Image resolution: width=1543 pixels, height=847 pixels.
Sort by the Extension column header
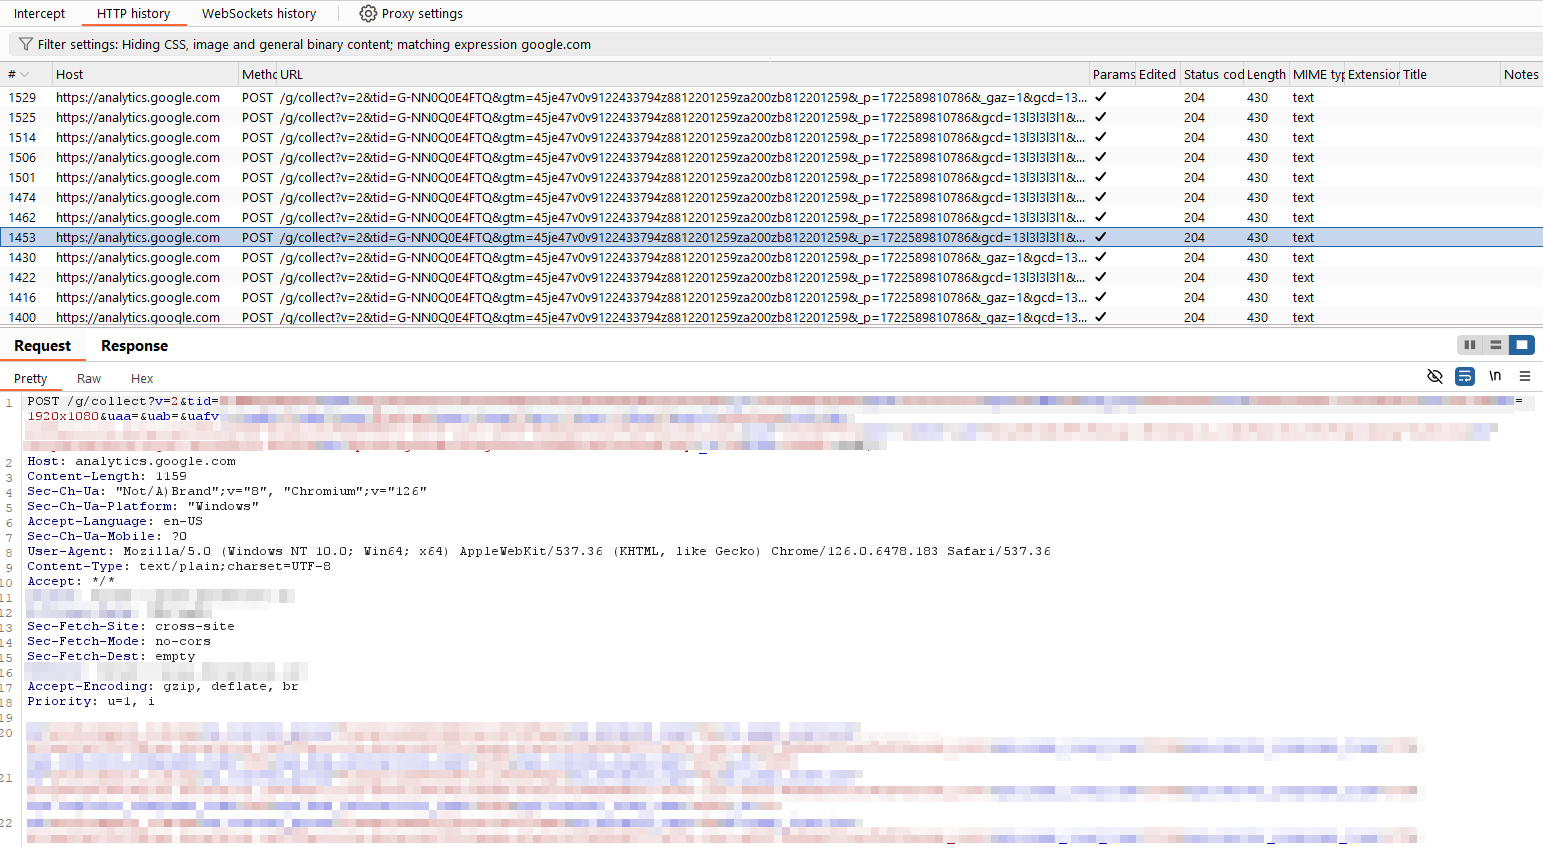(1373, 74)
